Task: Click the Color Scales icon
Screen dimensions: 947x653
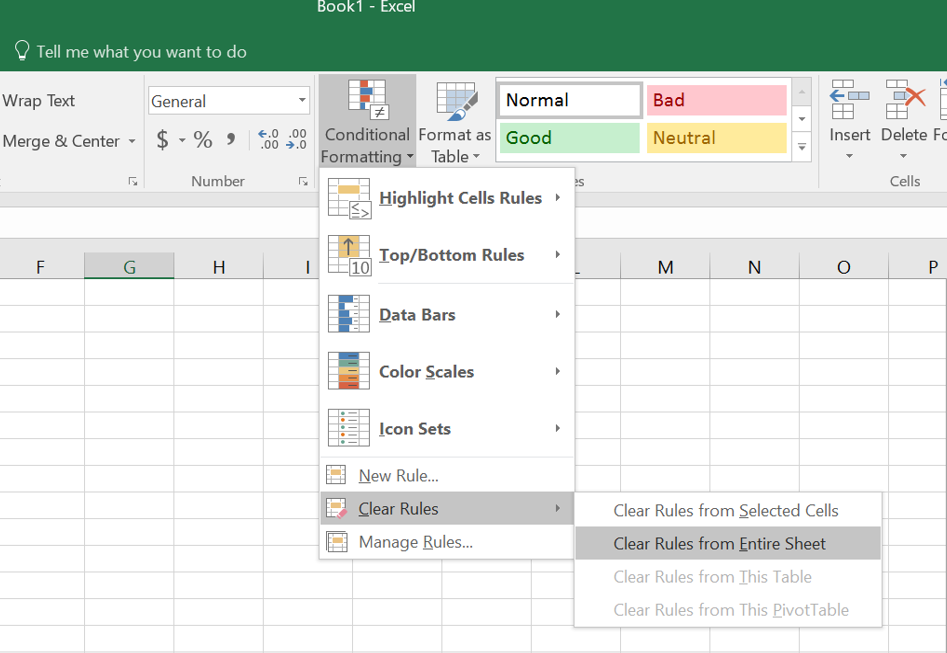Action: click(348, 371)
